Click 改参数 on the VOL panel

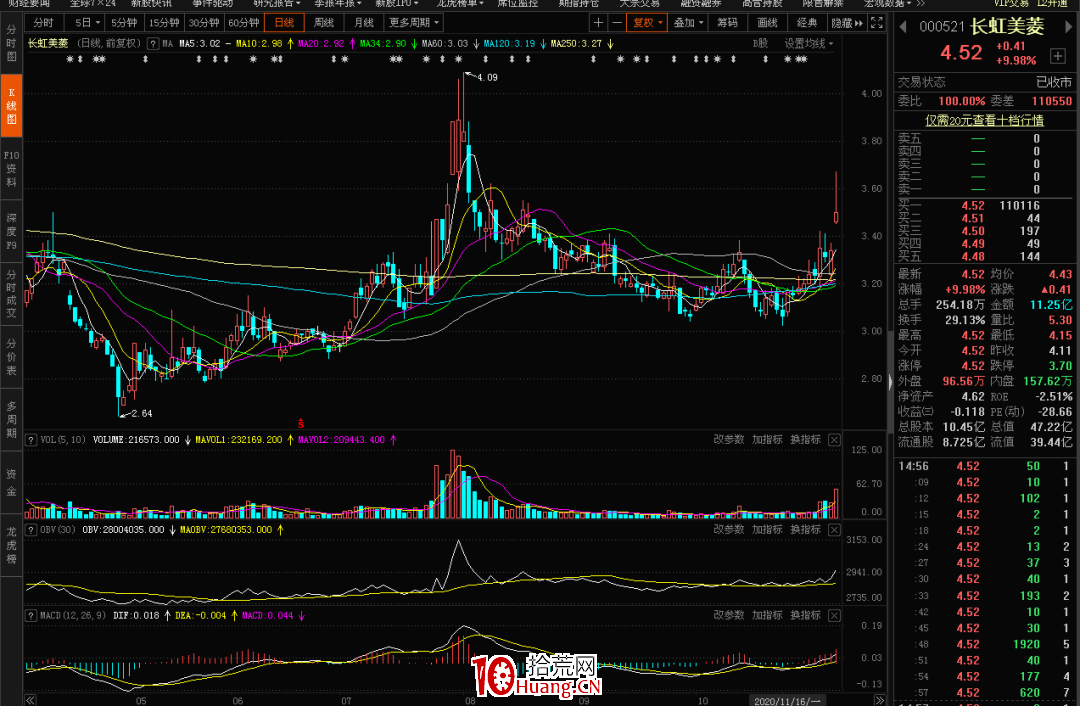tap(728, 439)
